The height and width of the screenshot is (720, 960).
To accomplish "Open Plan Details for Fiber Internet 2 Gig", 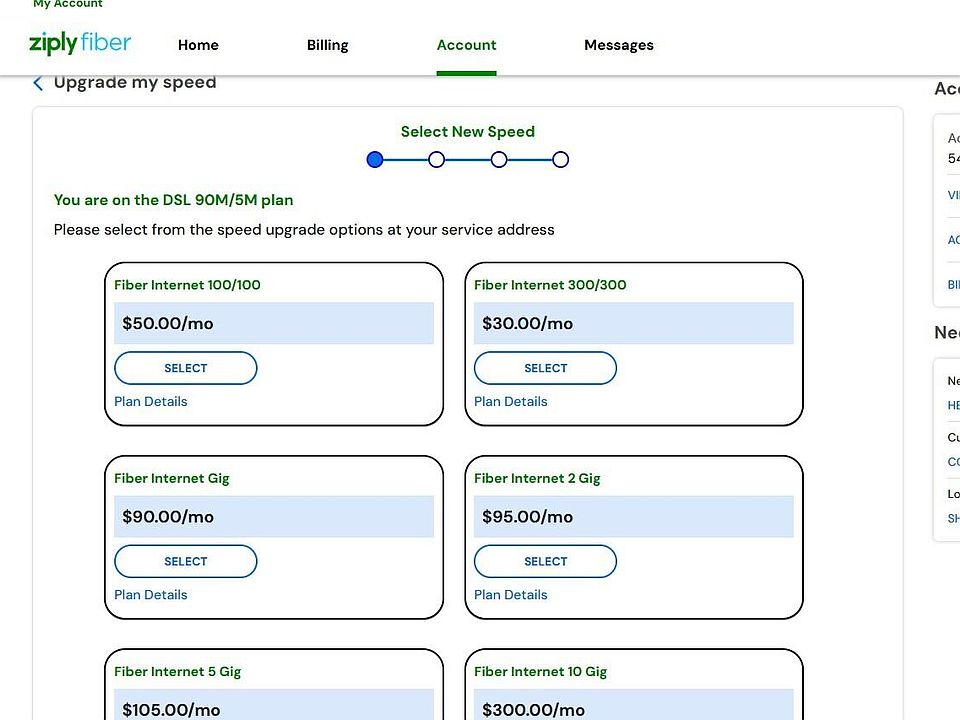I will [x=511, y=594].
